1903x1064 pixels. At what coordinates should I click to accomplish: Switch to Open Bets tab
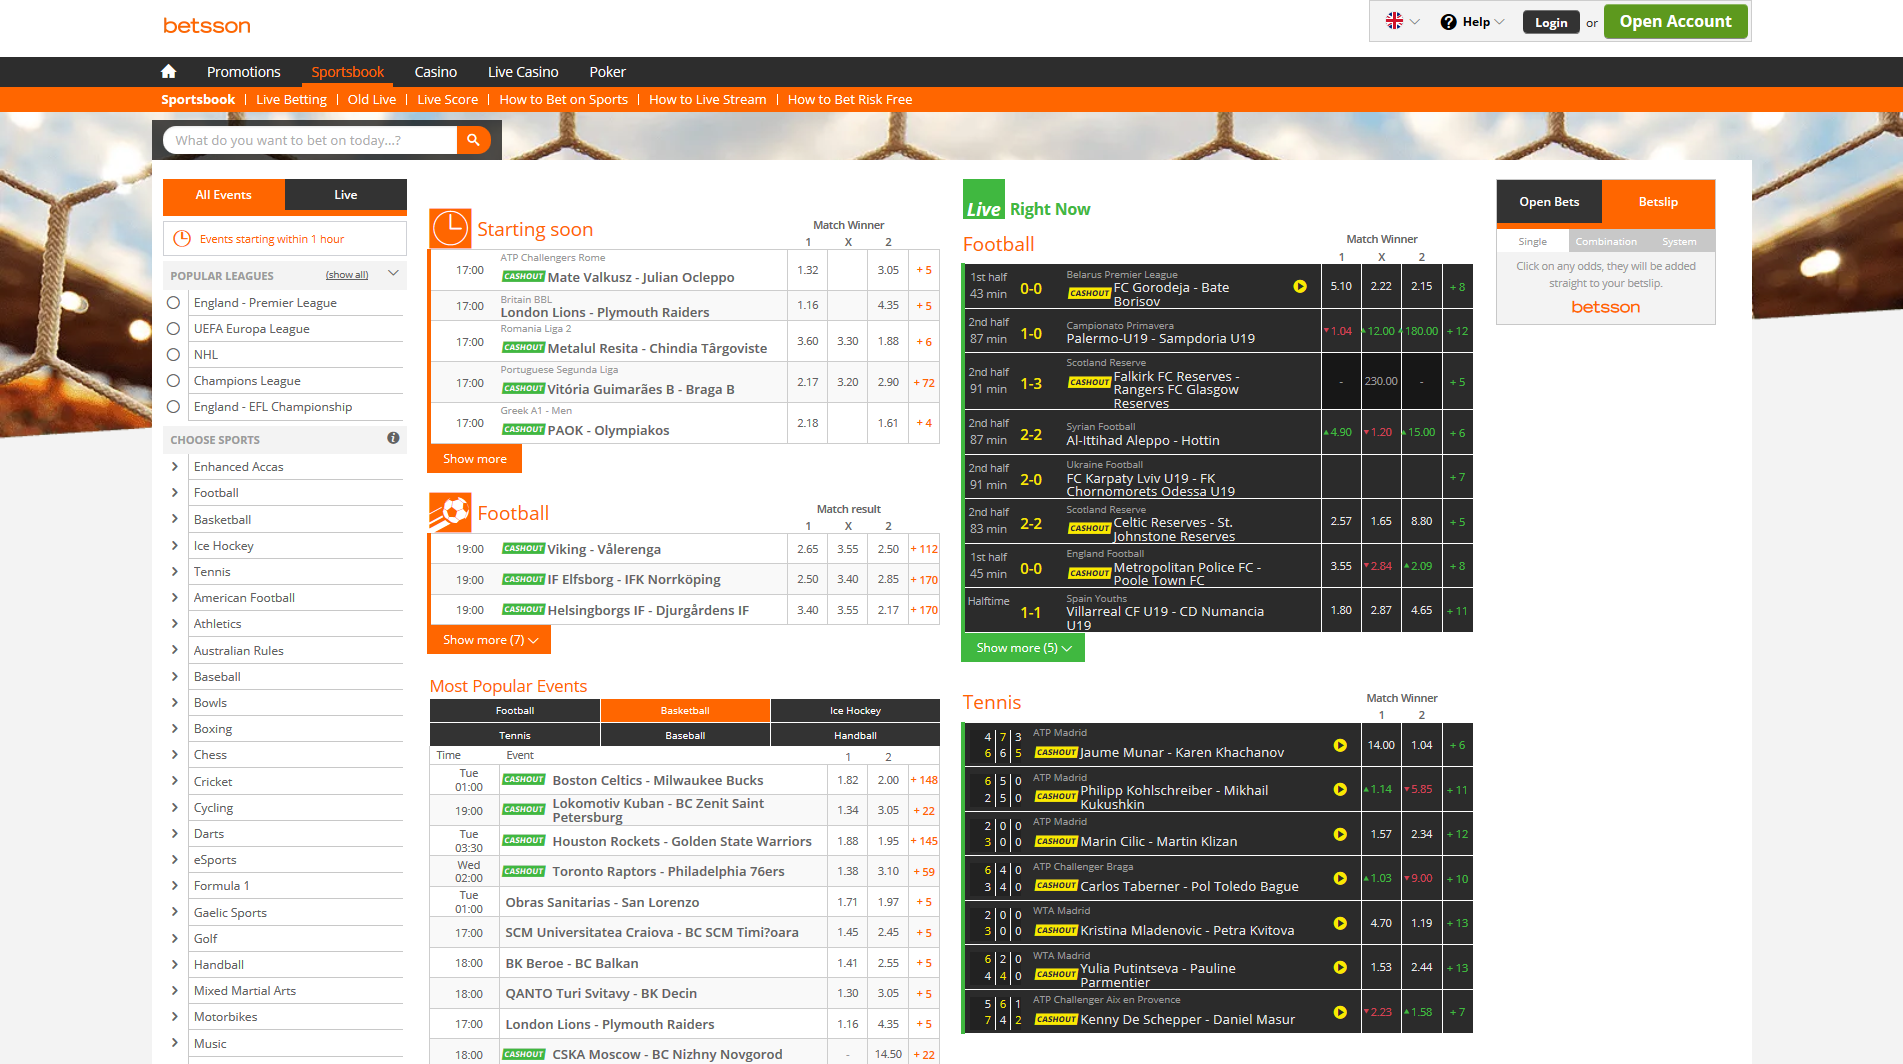[1549, 202]
